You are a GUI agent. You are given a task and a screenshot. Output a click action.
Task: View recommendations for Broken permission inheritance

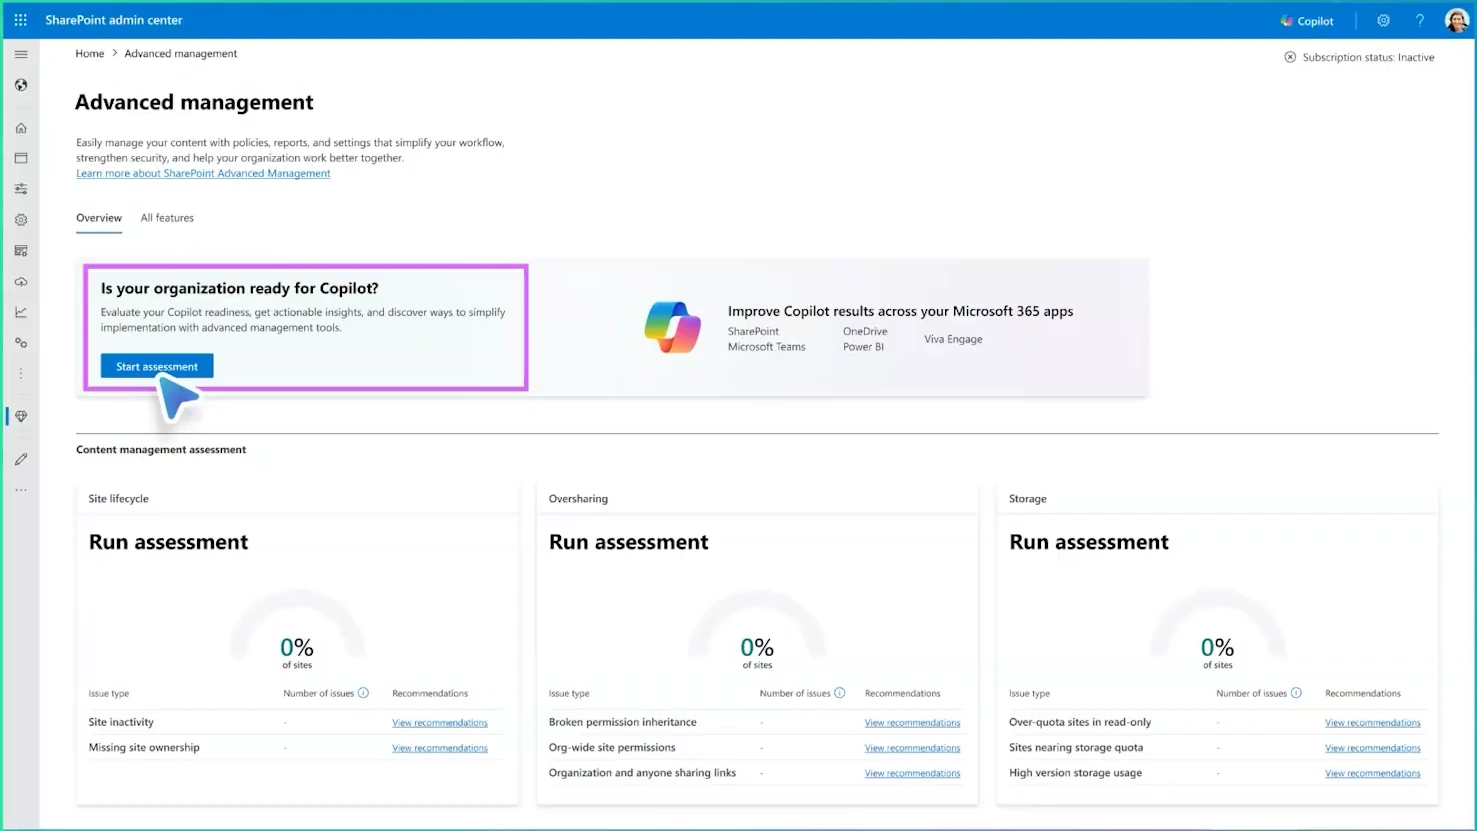tap(912, 723)
